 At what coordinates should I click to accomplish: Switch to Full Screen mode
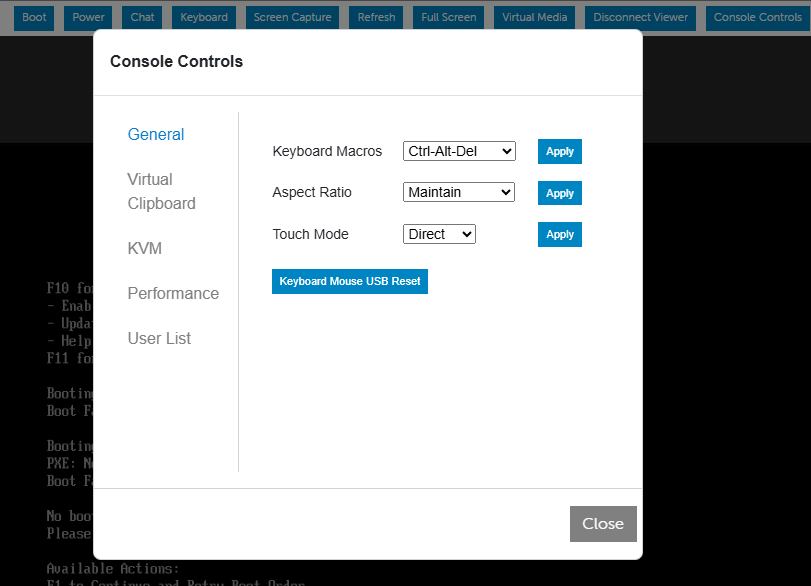click(448, 17)
